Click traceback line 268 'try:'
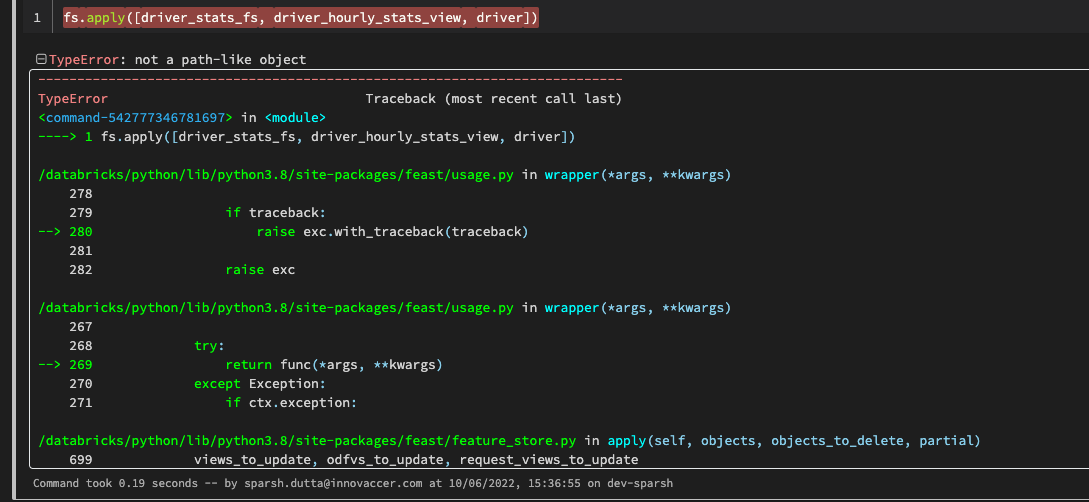Viewport: 1089px width, 502px height. click(210, 345)
